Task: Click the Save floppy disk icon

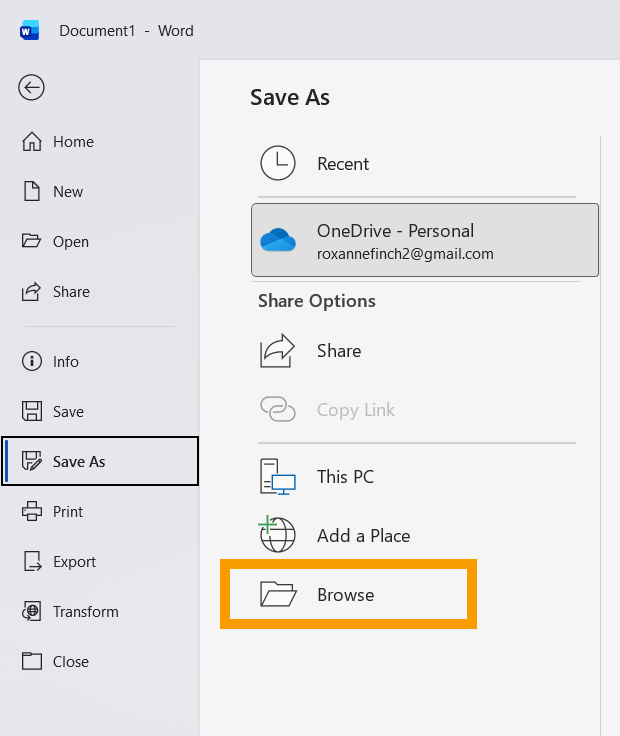Action: (32, 412)
